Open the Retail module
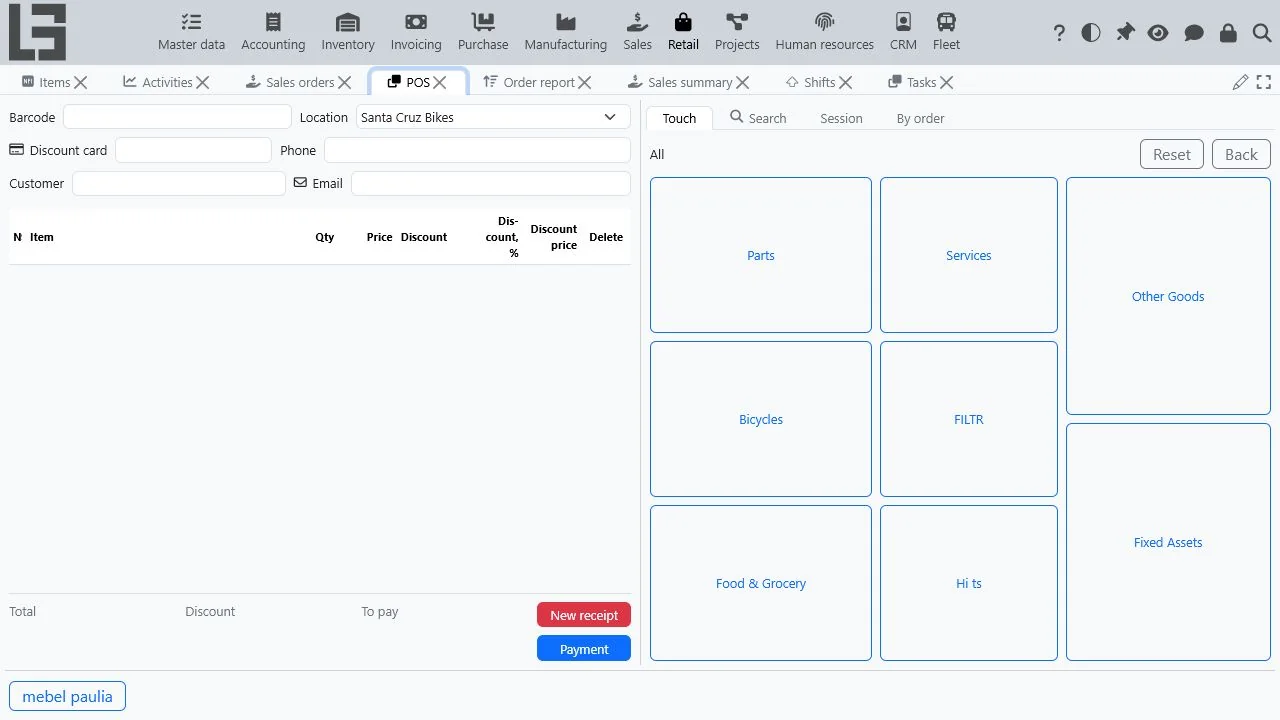 683,32
